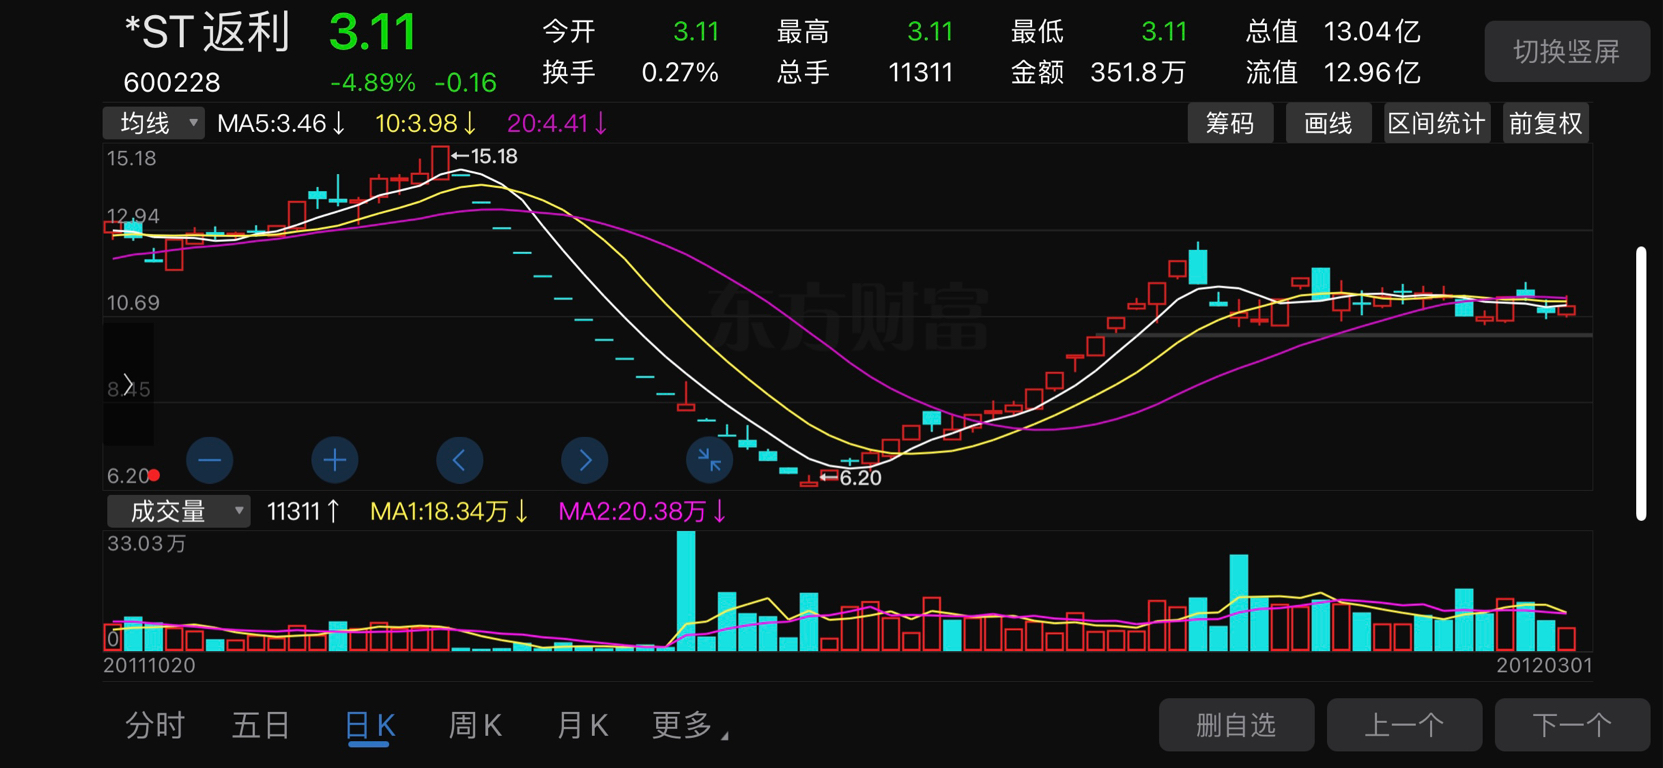Expand left side panel chevron
This screenshot has width=1663, height=768.
(128, 384)
